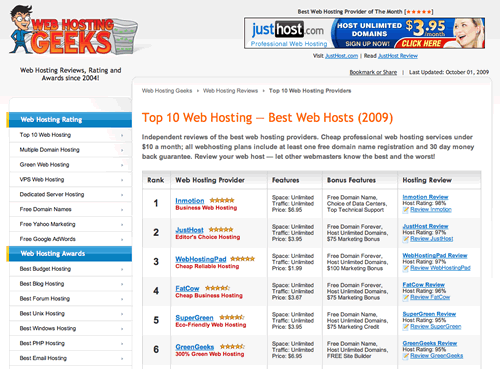Open Best Windows Hosting menu item
This screenshot has height=369, width=500.
[71, 328]
